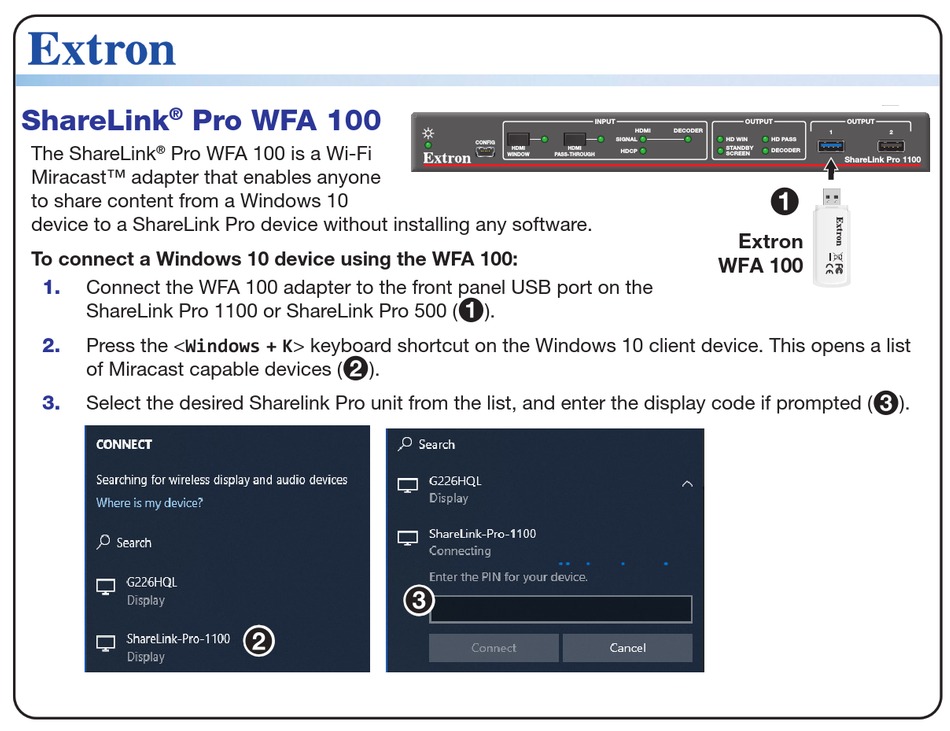Click the power brightness sun icon

428,133
